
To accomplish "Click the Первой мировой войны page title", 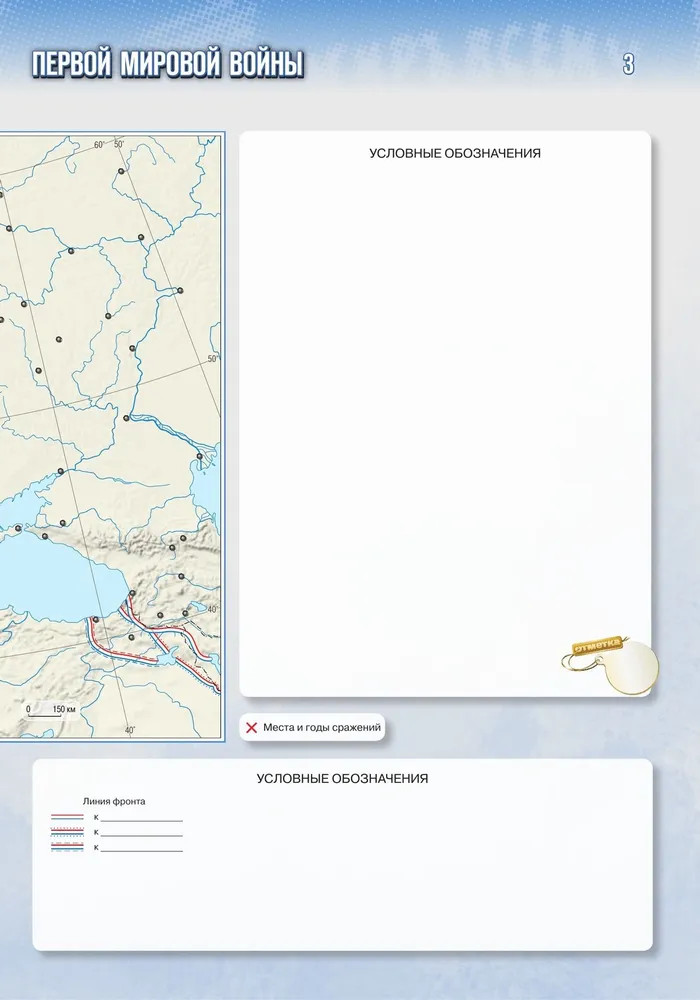I will [166, 66].
